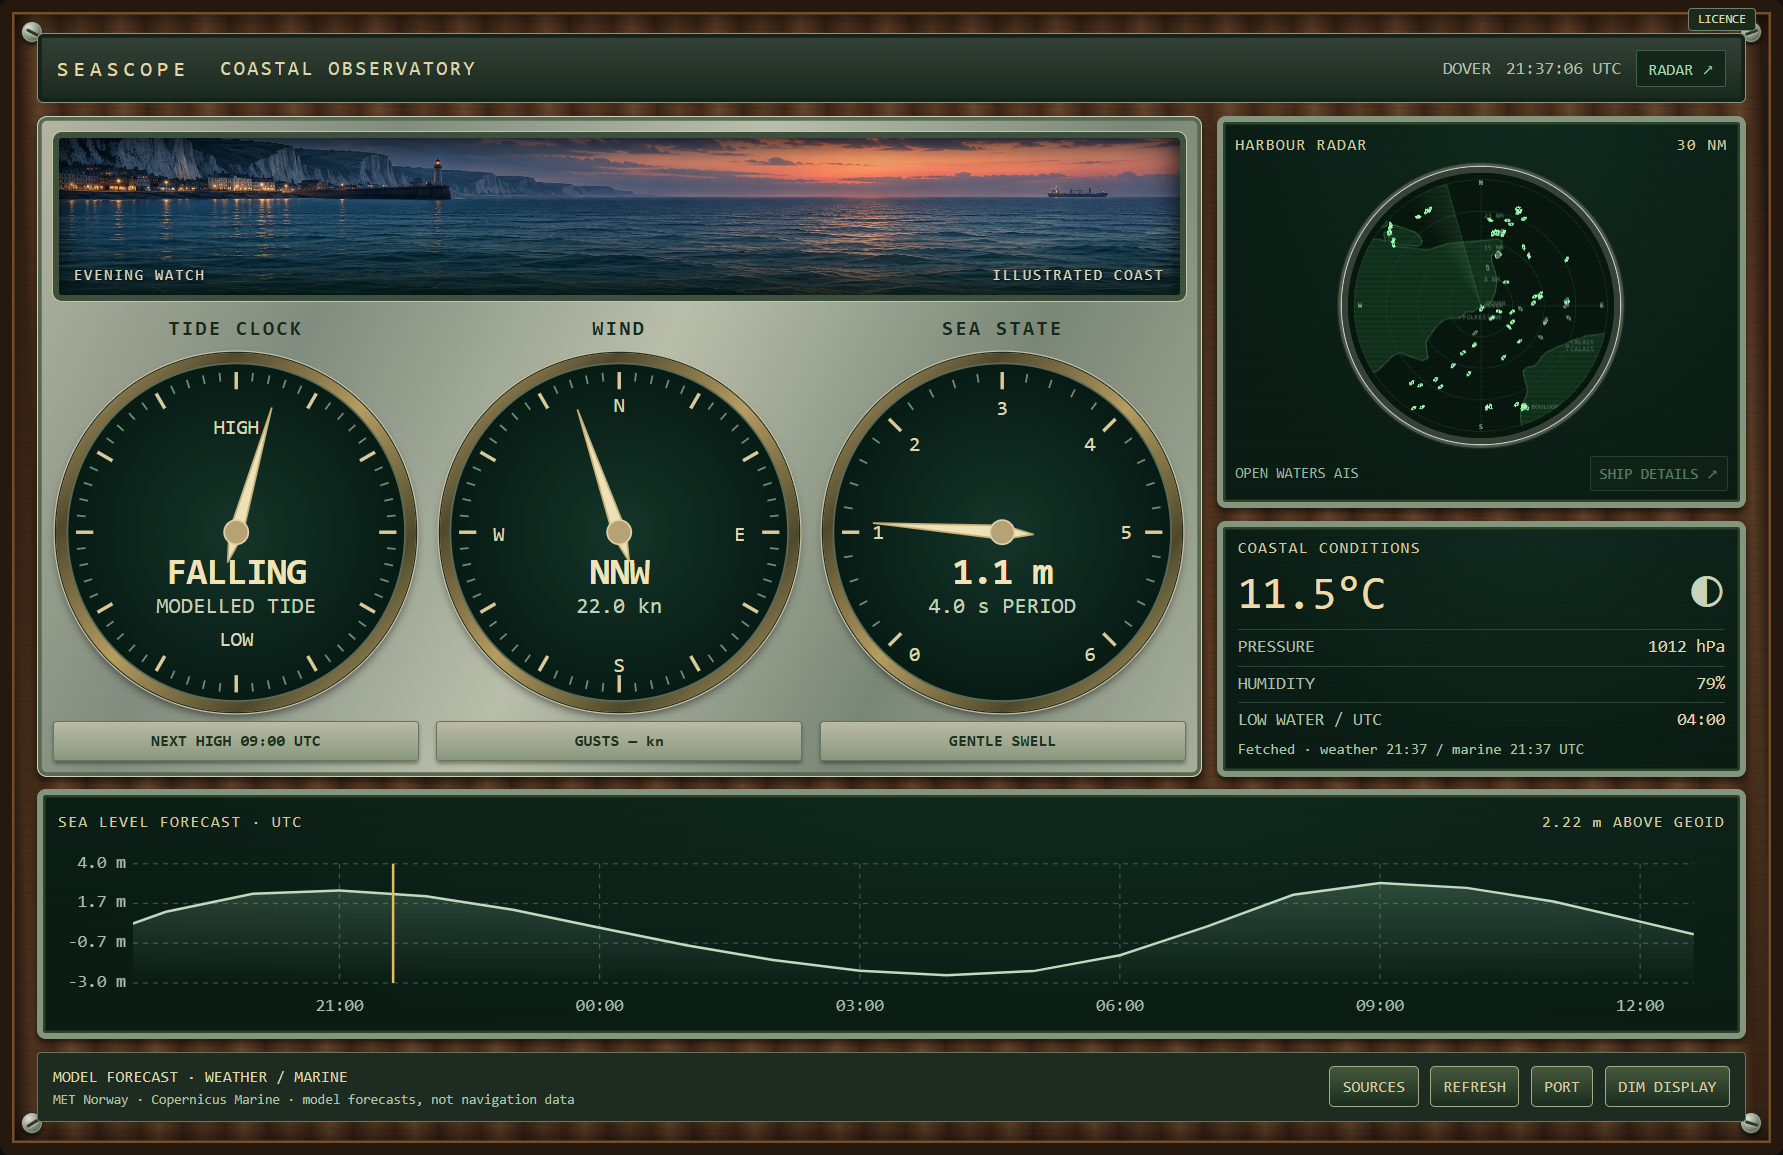Click the 2.22 m ABOVE GEOID readout

click(x=1632, y=822)
